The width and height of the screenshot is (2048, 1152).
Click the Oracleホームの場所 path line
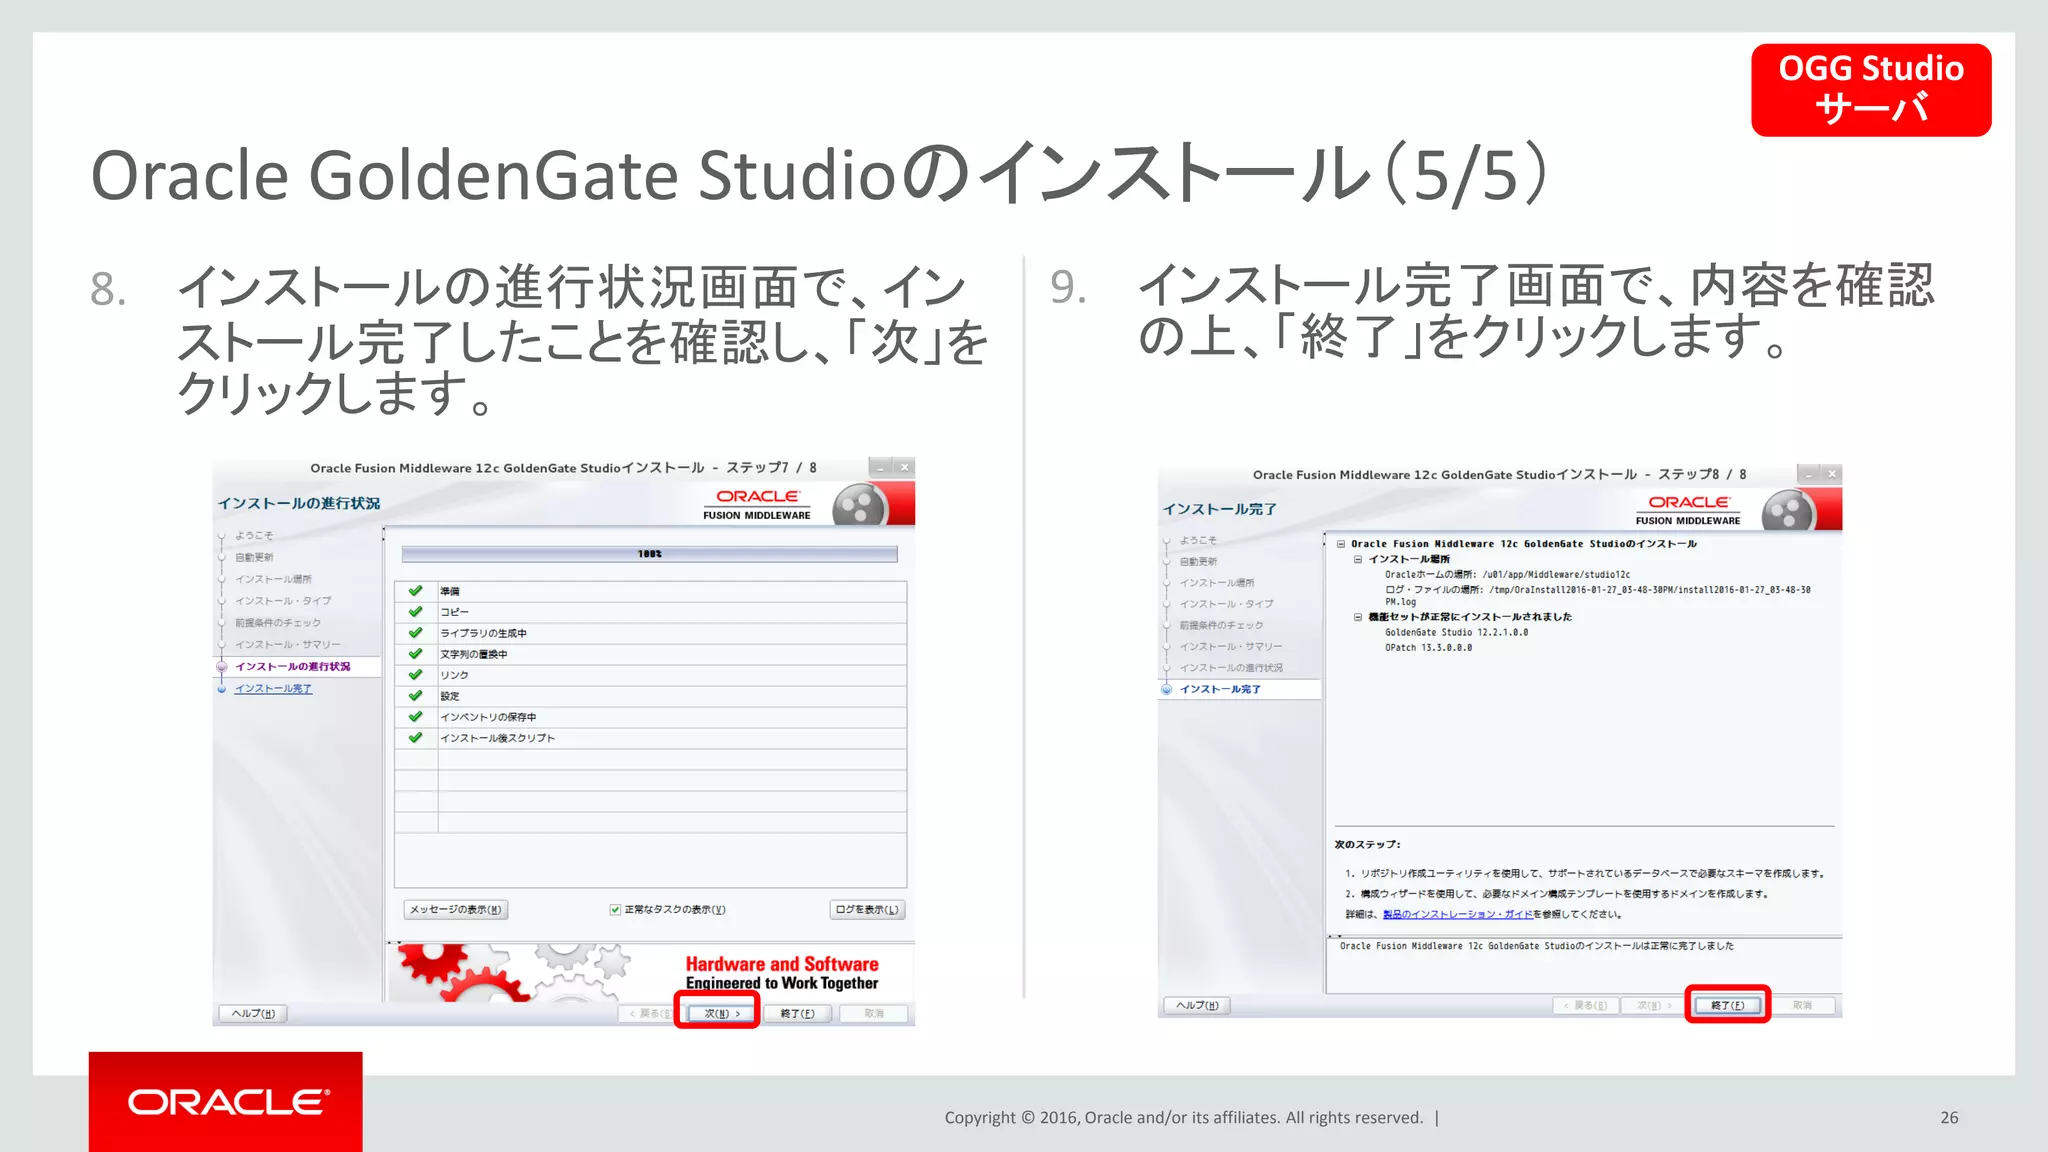1507,575
